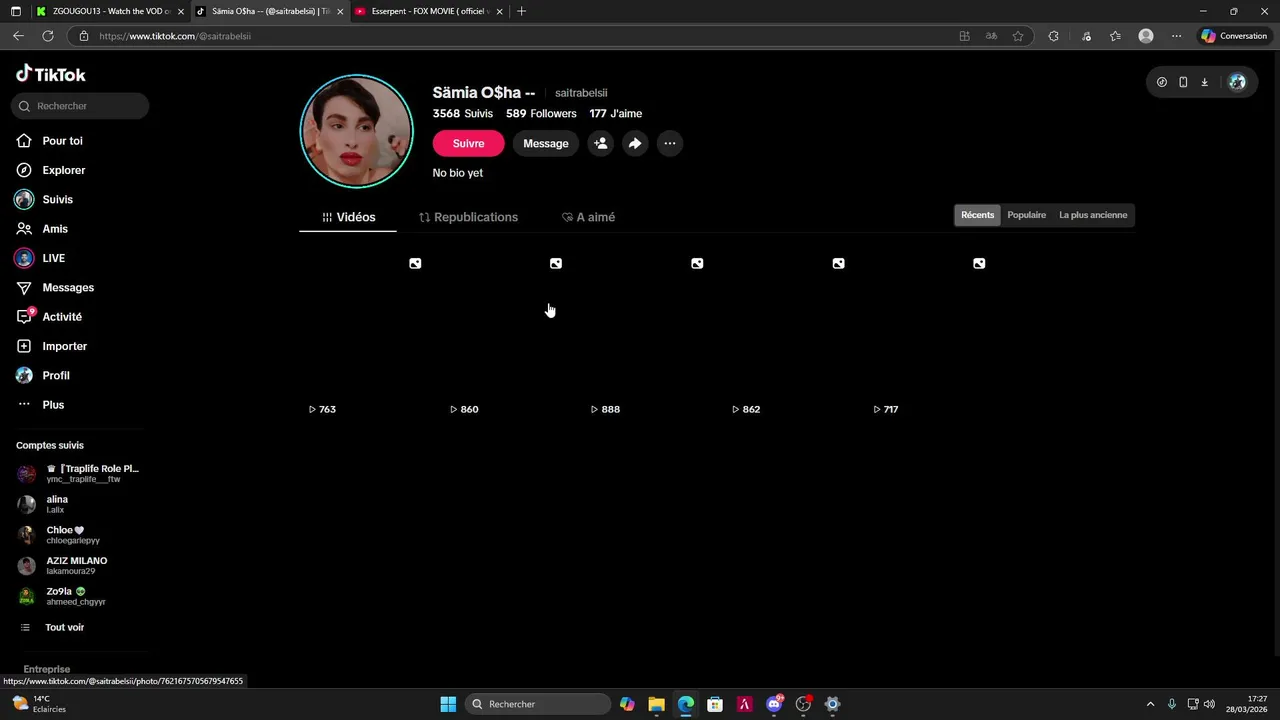
Task: Click the TikTok logo
Action: click(51, 74)
